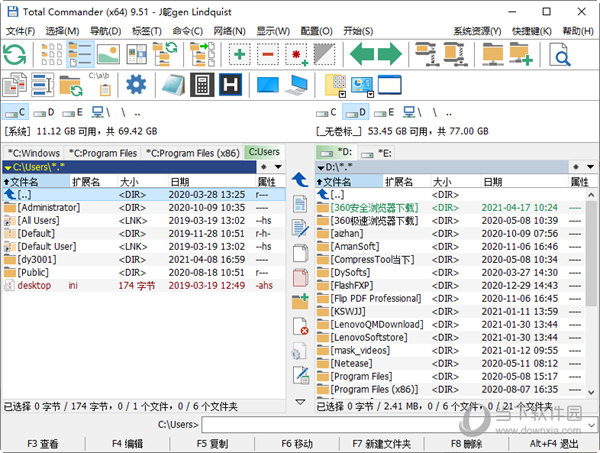Launch calculator icon
This screenshot has width=600, height=453.
point(202,85)
